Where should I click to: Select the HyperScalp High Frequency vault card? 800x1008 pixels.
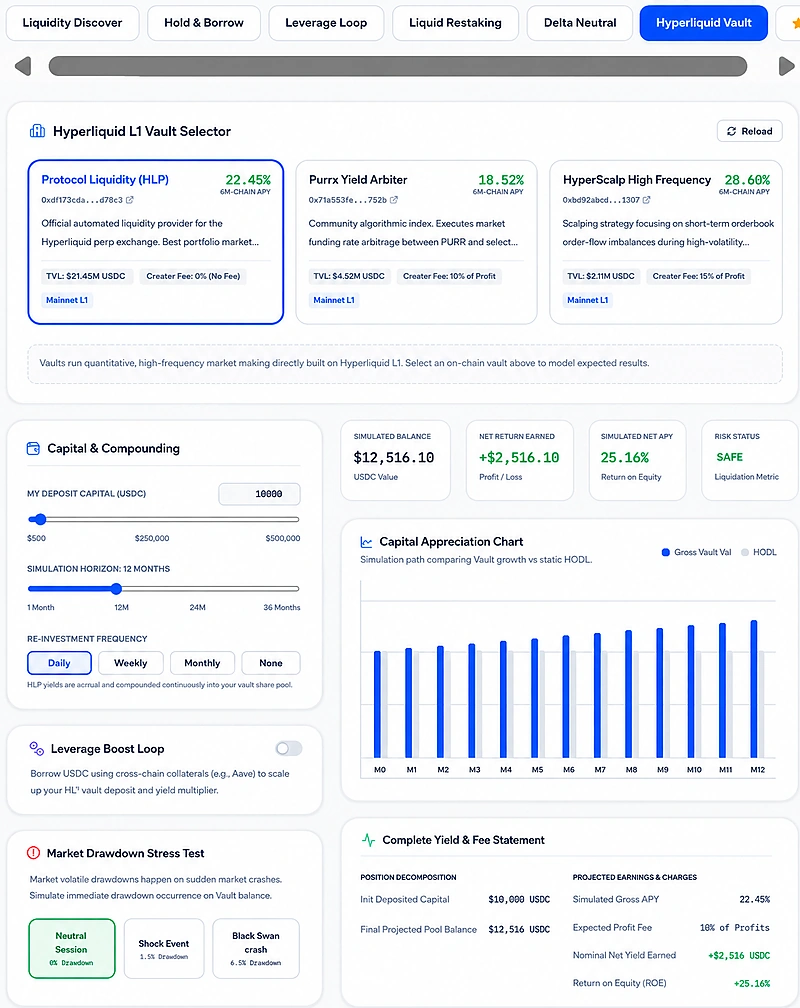(x=666, y=242)
